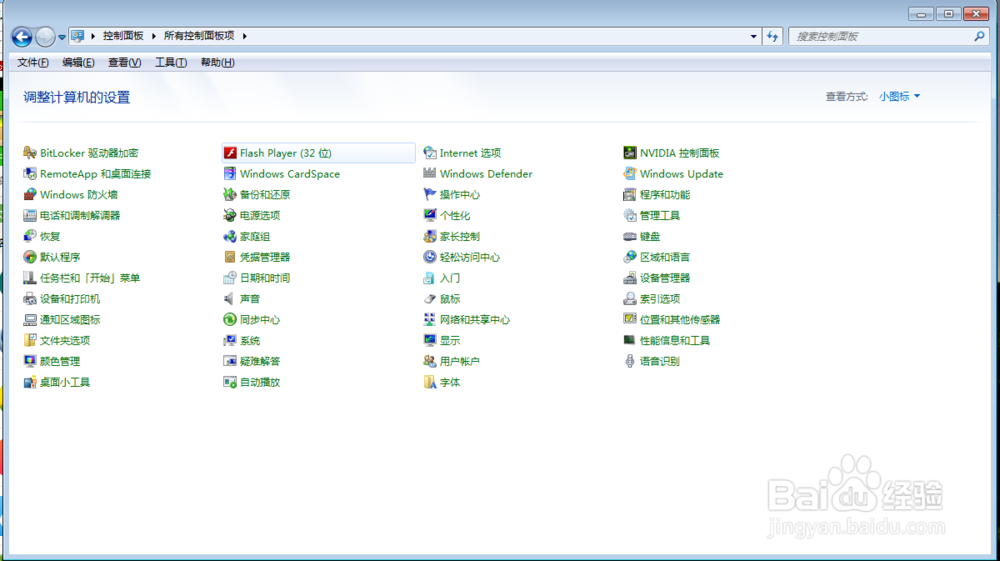Expand the 小图标 view mode dropdown

[x=899, y=96]
